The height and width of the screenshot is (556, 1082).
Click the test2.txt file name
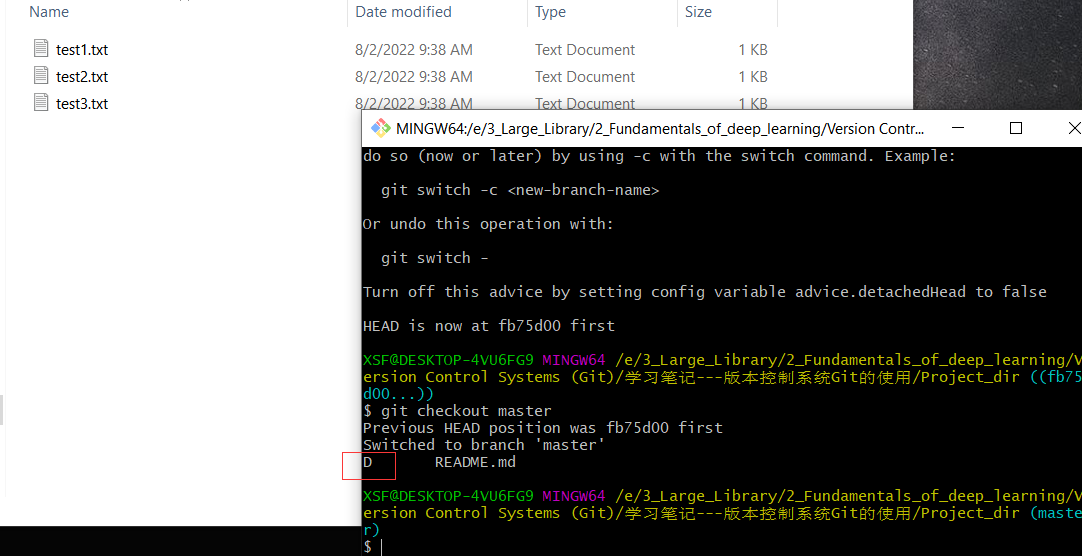(82, 77)
